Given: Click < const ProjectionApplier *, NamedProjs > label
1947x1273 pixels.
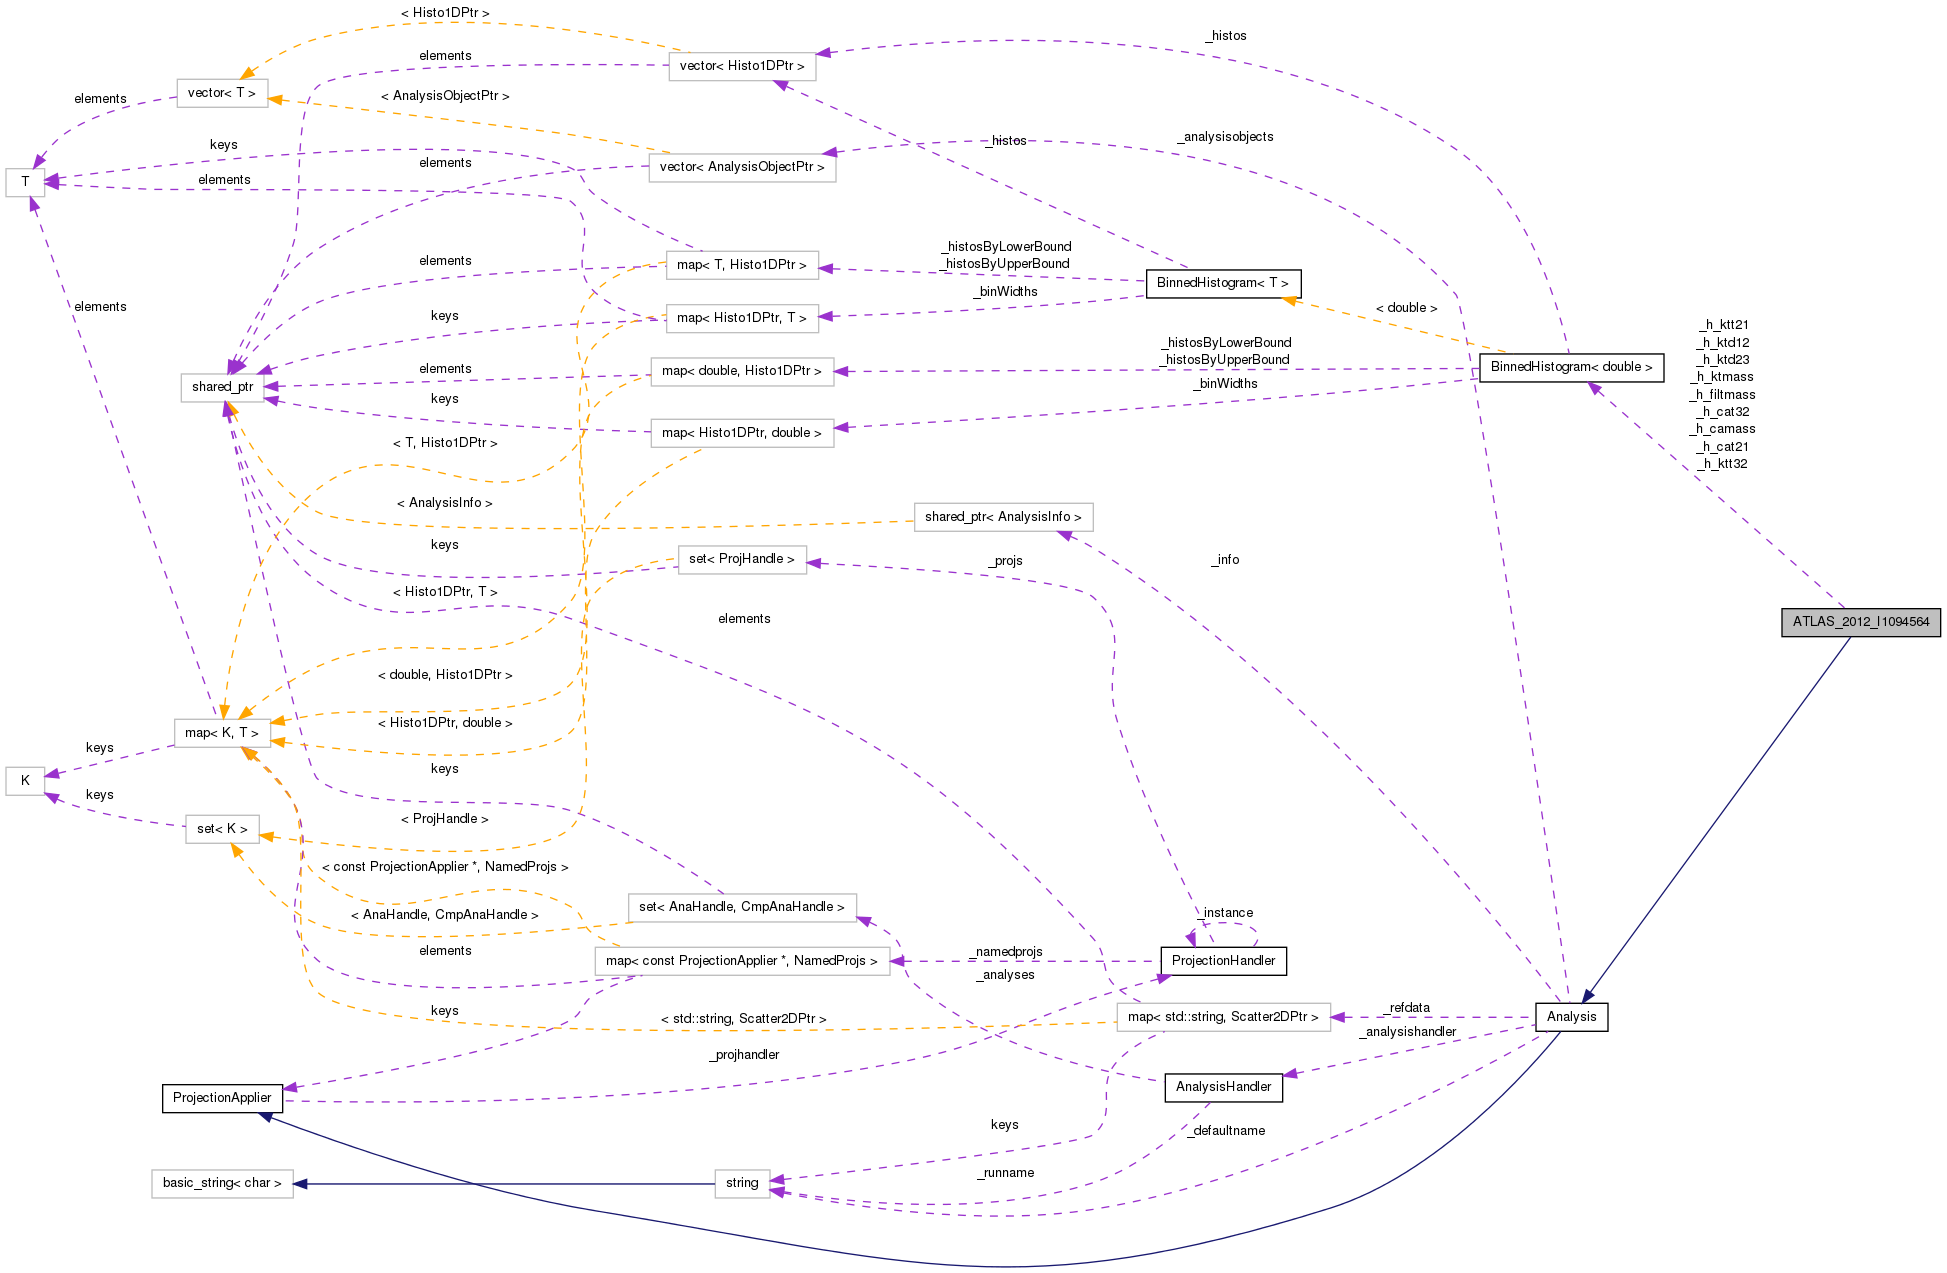Looking at the screenshot, I should [444, 867].
